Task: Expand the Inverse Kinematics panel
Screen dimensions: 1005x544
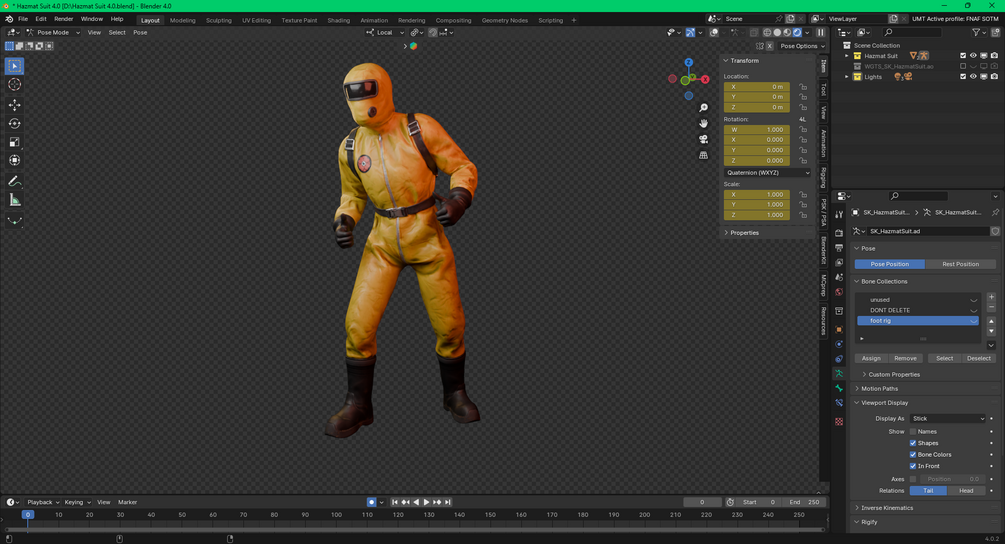Action: click(886, 508)
